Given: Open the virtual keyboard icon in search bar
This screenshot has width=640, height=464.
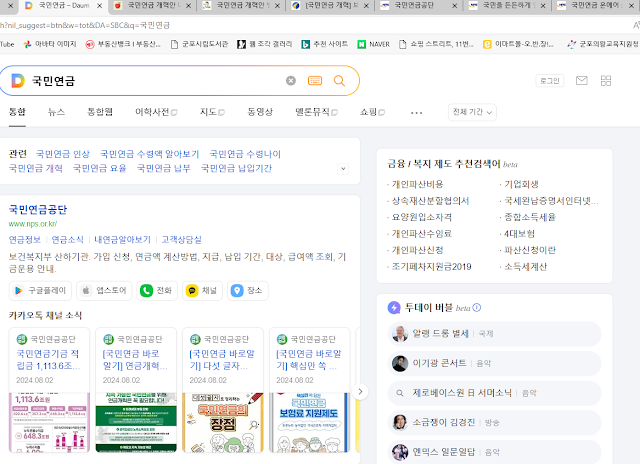Looking at the screenshot, I should [315, 81].
